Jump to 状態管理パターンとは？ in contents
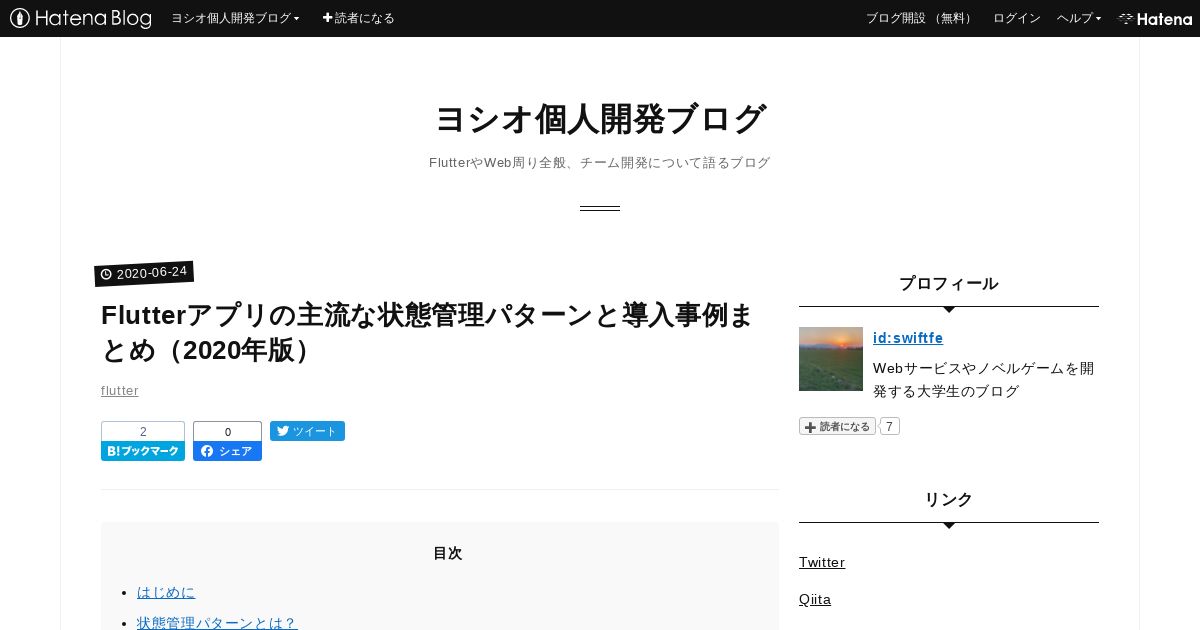 [x=217, y=623]
